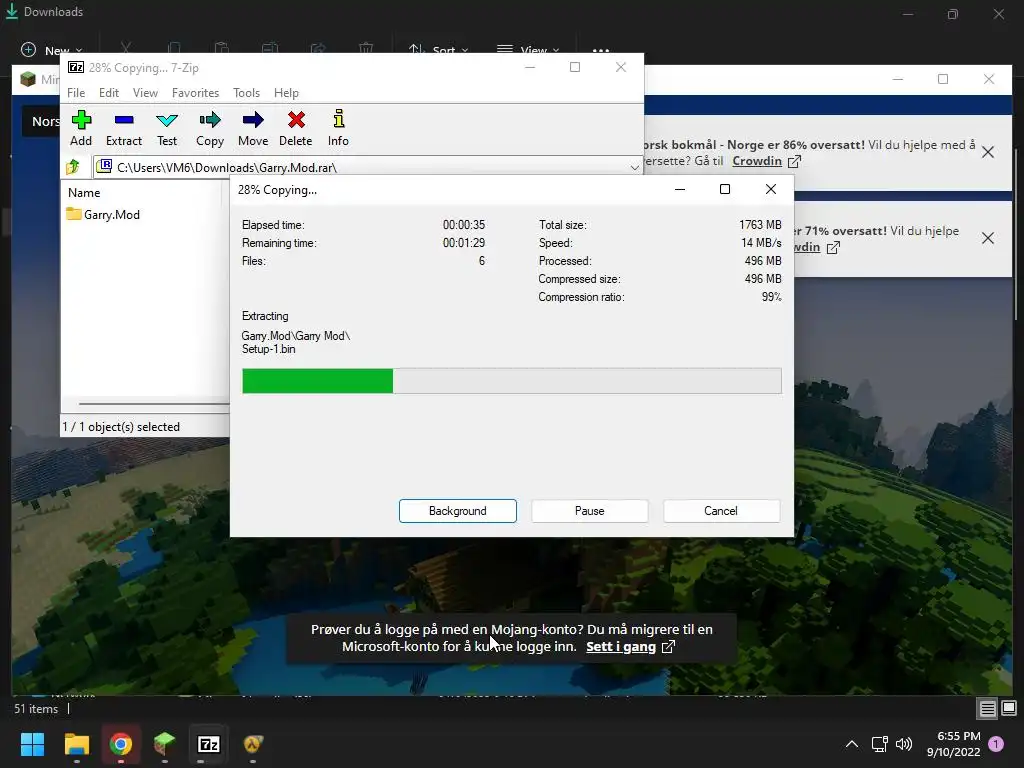This screenshot has width=1024, height=768.
Task: Open volume control in system tray
Action: tap(904, 744)
